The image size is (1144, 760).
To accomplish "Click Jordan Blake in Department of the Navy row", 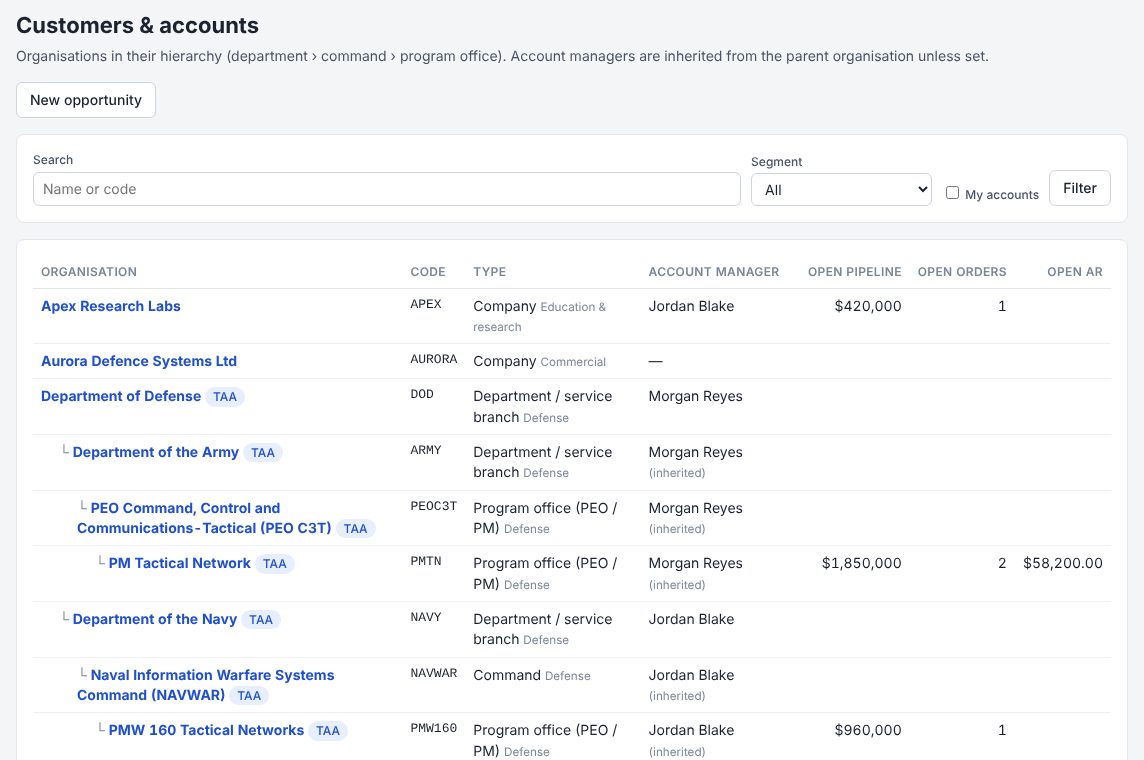I will [x=691, y=619].
